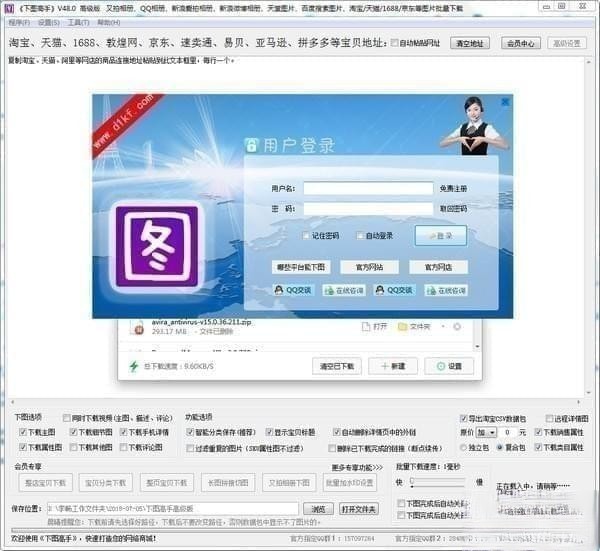This screenshot has width=600, height=551.
Task: Click the 浏览 button
Action: [x=318, y=509]
